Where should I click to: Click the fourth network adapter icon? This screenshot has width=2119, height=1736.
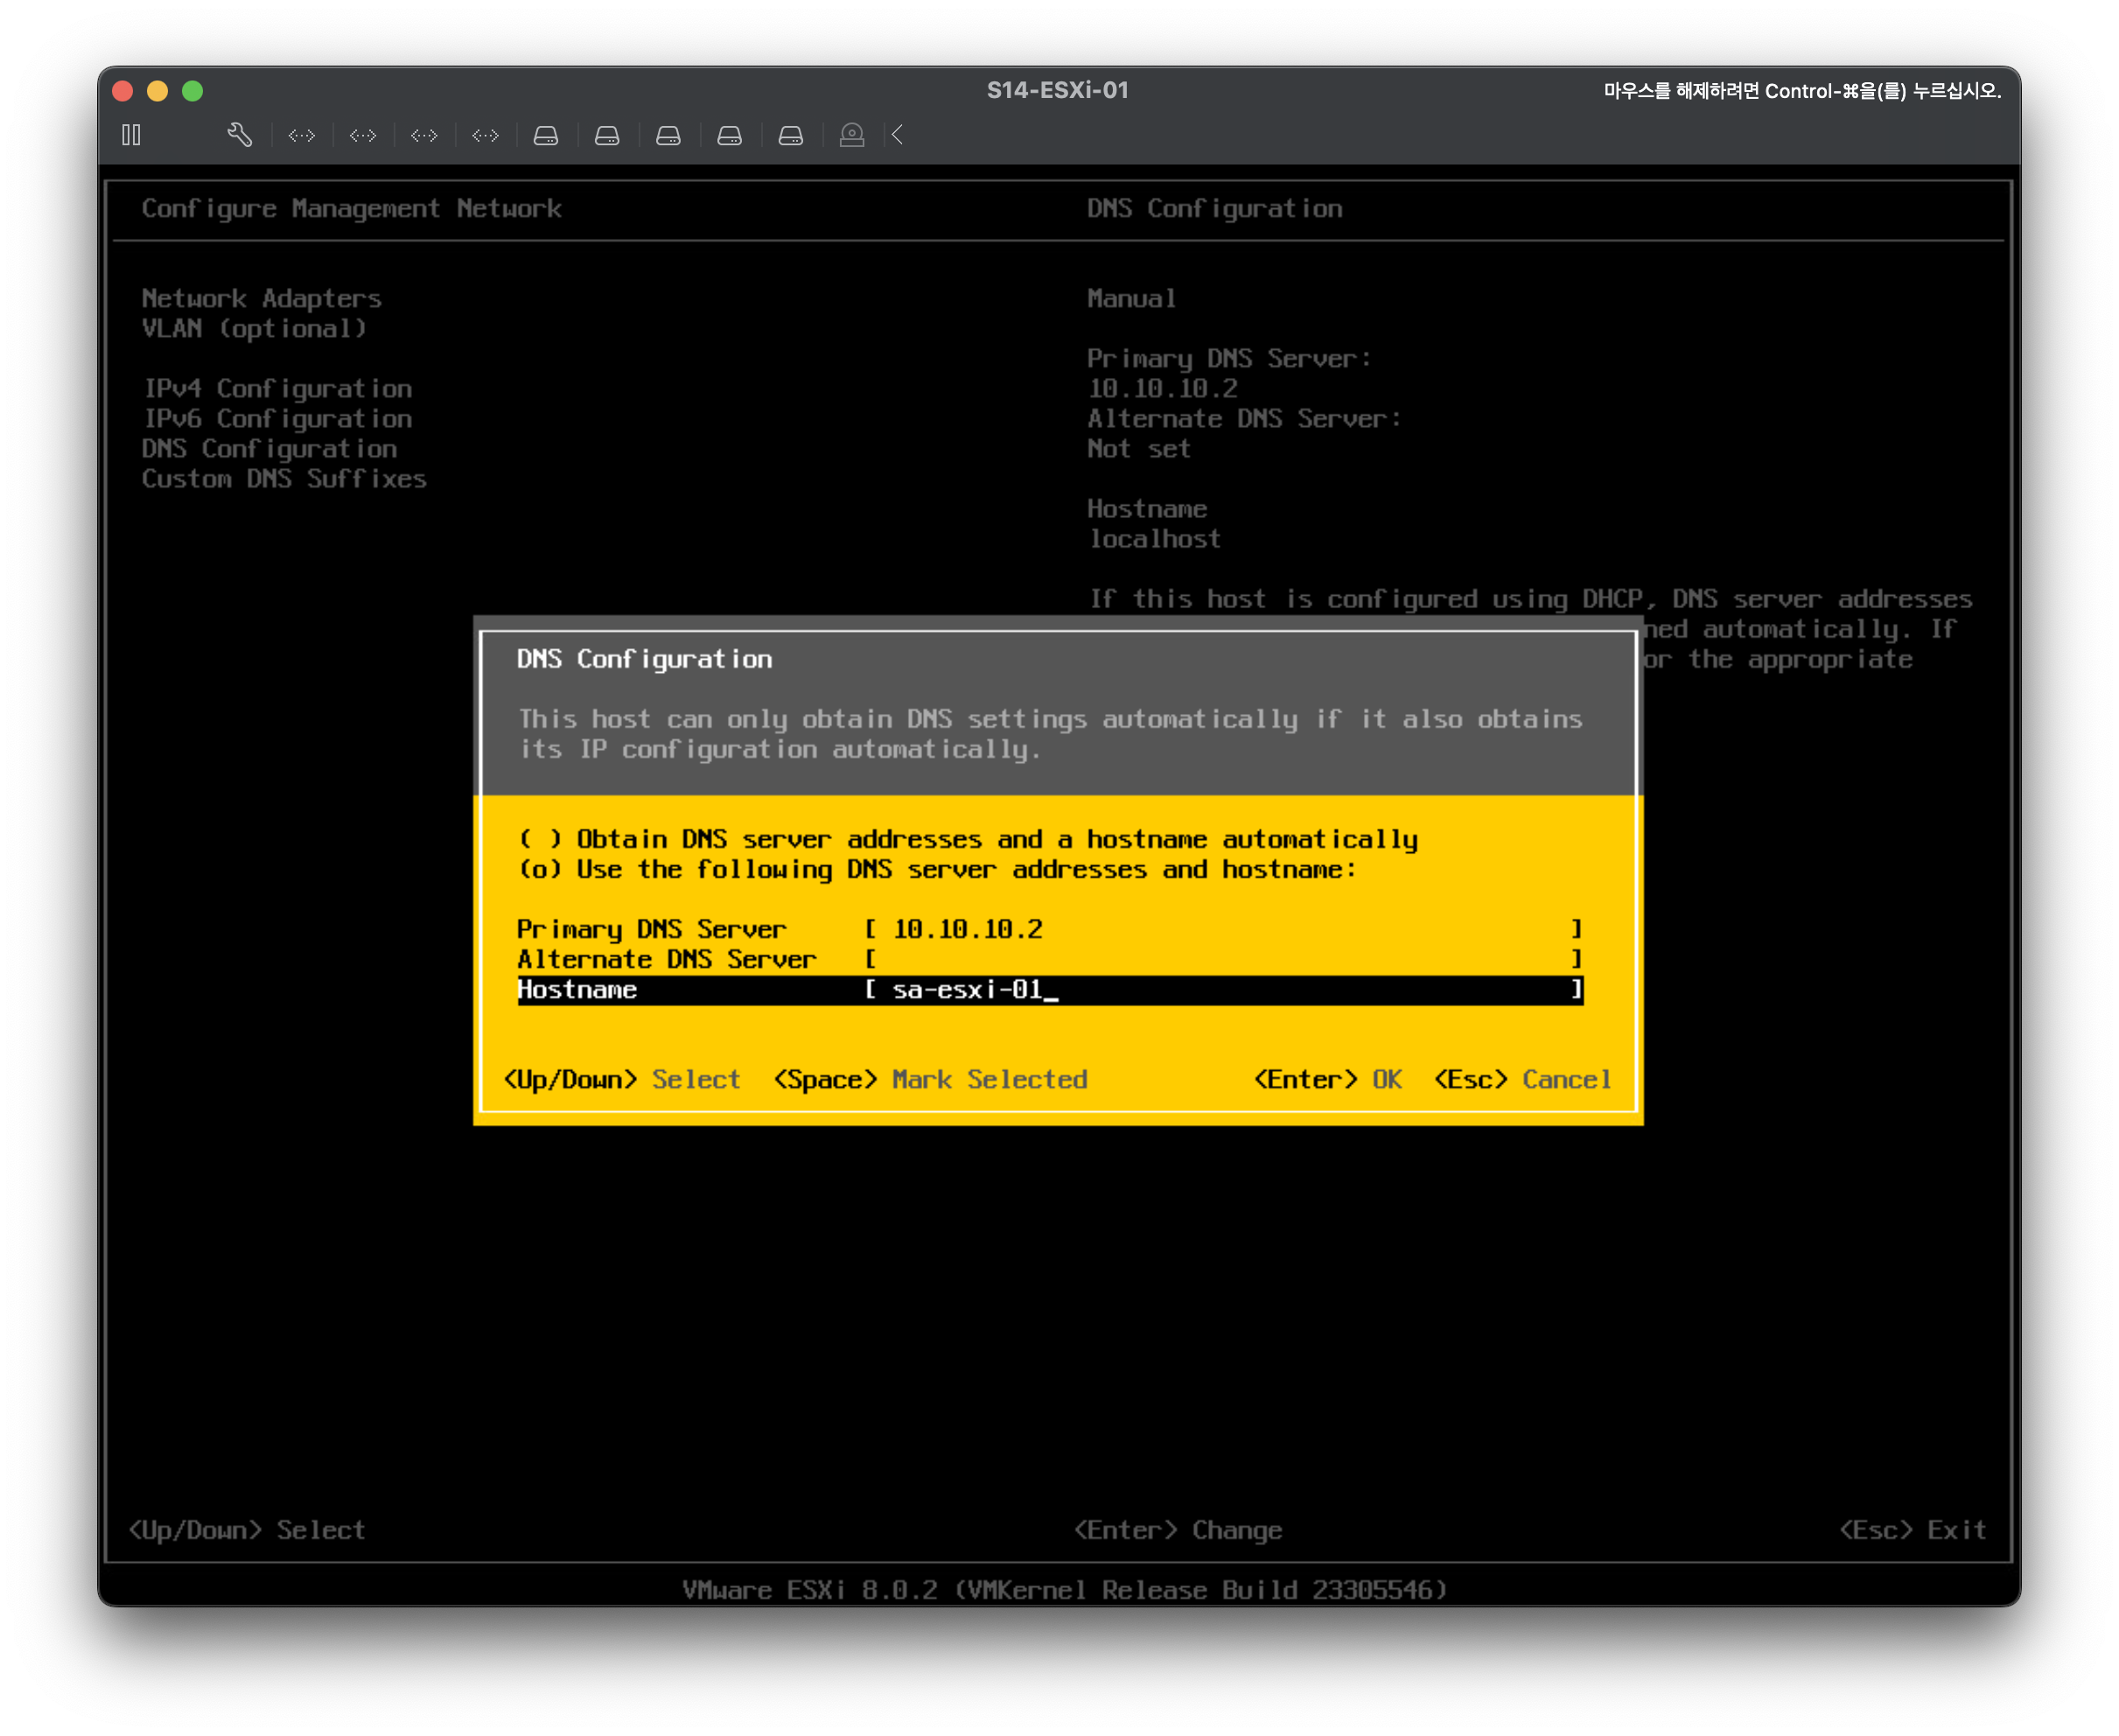point(485,135)
